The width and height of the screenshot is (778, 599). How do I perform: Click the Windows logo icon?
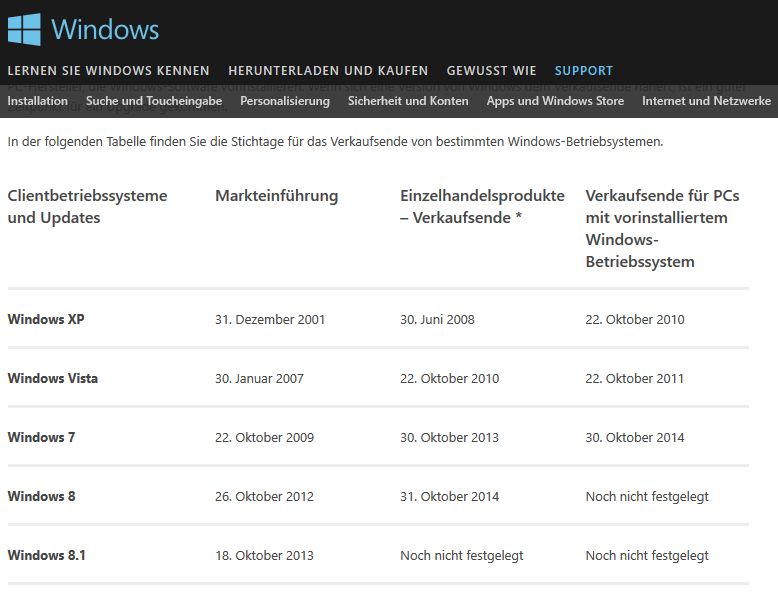click(24, 29)
